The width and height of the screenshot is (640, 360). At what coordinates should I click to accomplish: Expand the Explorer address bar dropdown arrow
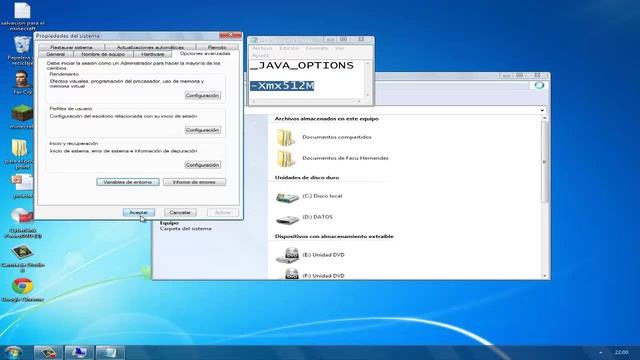(x=542, y=110)
